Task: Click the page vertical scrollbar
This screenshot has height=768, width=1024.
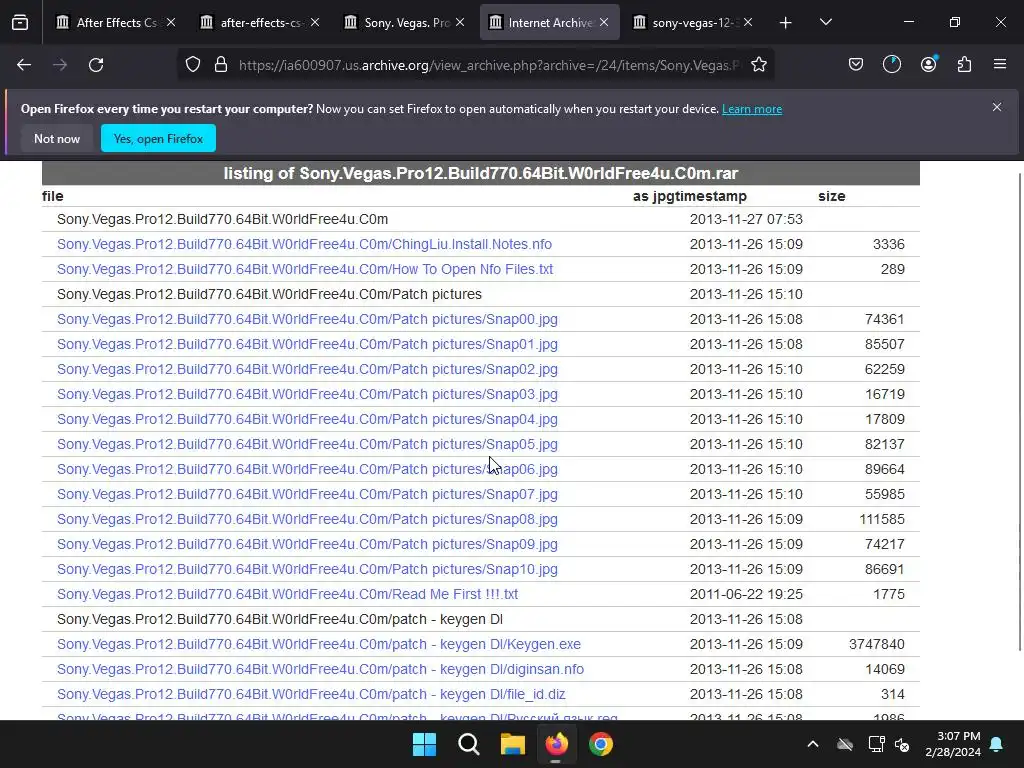Action: pyautogui.click(x=1020, y=411)
